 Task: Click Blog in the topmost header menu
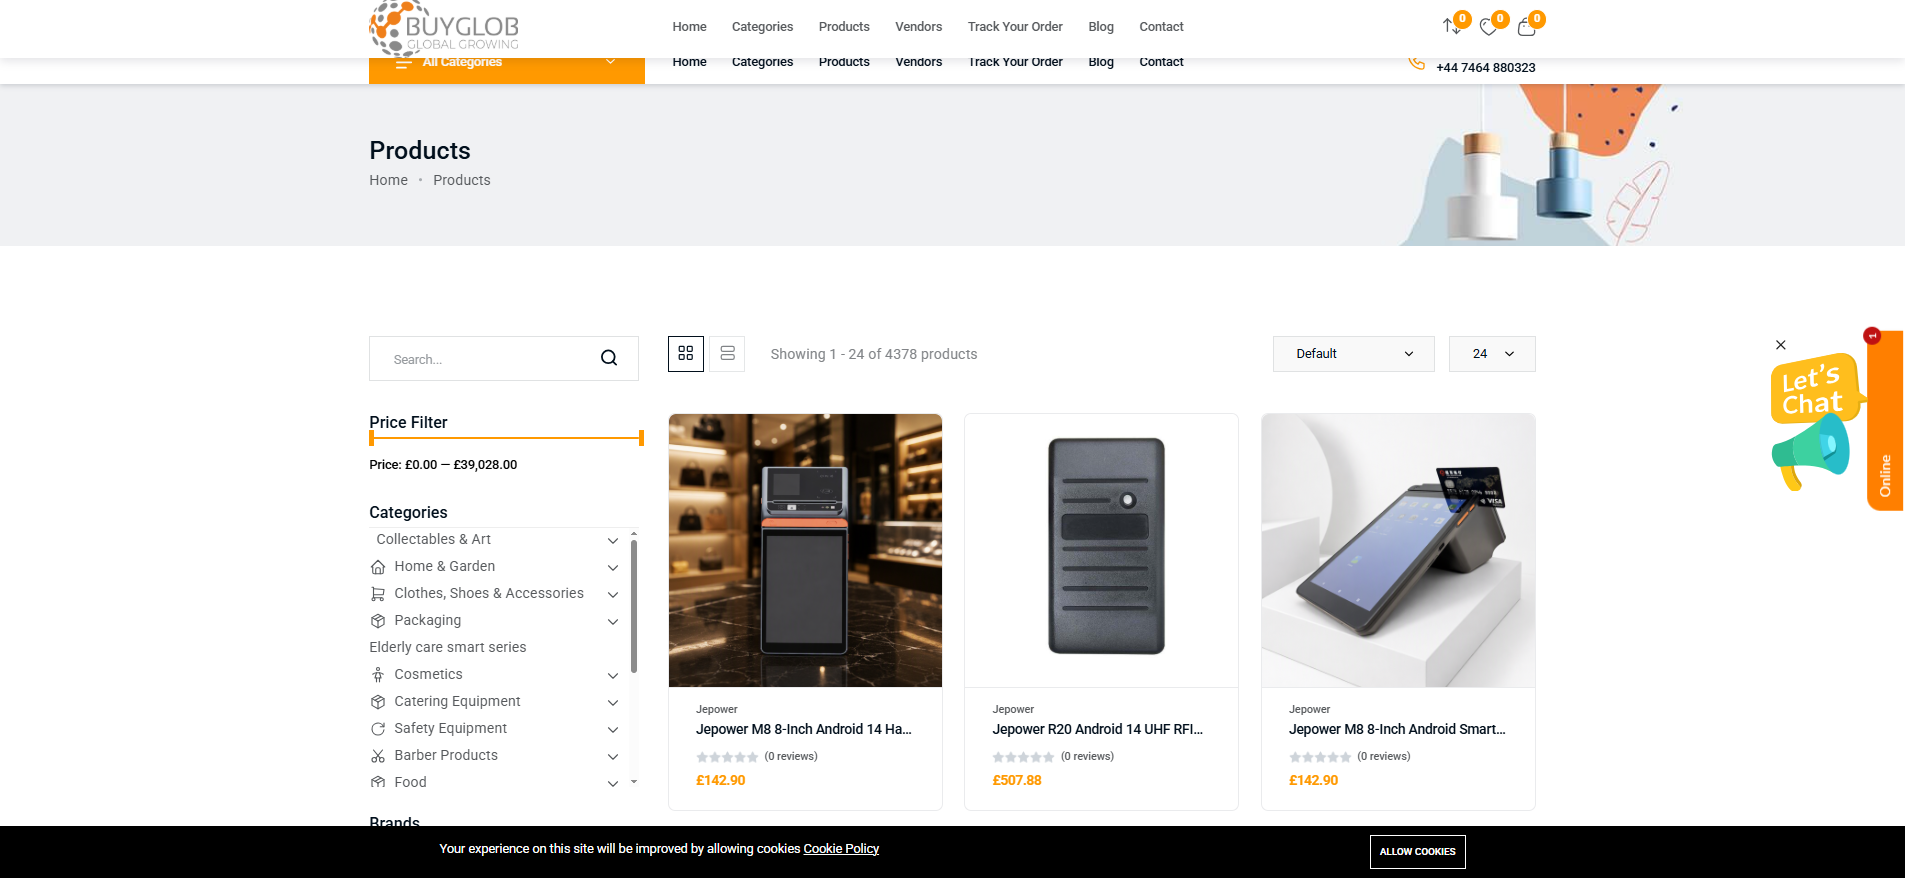click(x=1101, y=27)
